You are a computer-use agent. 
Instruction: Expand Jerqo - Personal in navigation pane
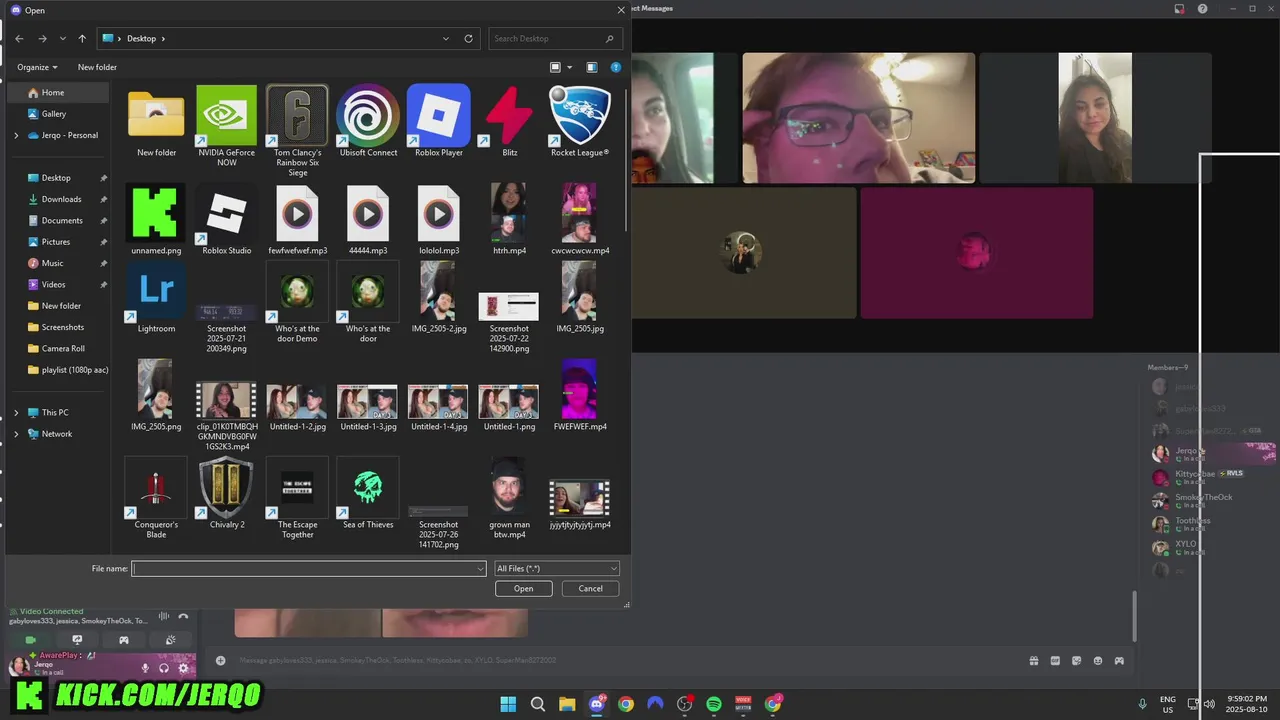[16, 135]
